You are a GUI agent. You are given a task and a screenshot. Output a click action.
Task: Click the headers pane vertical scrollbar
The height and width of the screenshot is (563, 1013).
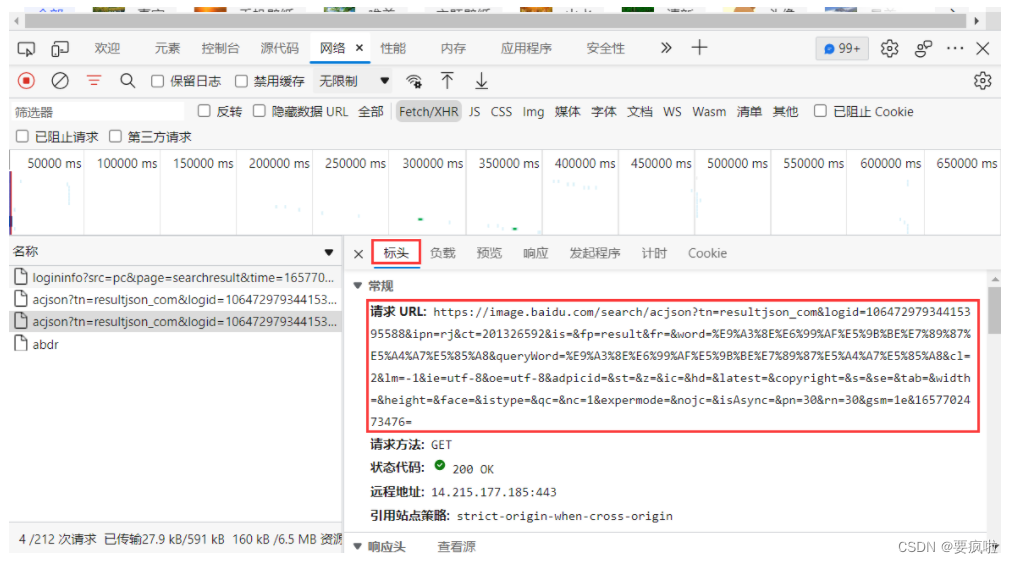click(995, 310)
